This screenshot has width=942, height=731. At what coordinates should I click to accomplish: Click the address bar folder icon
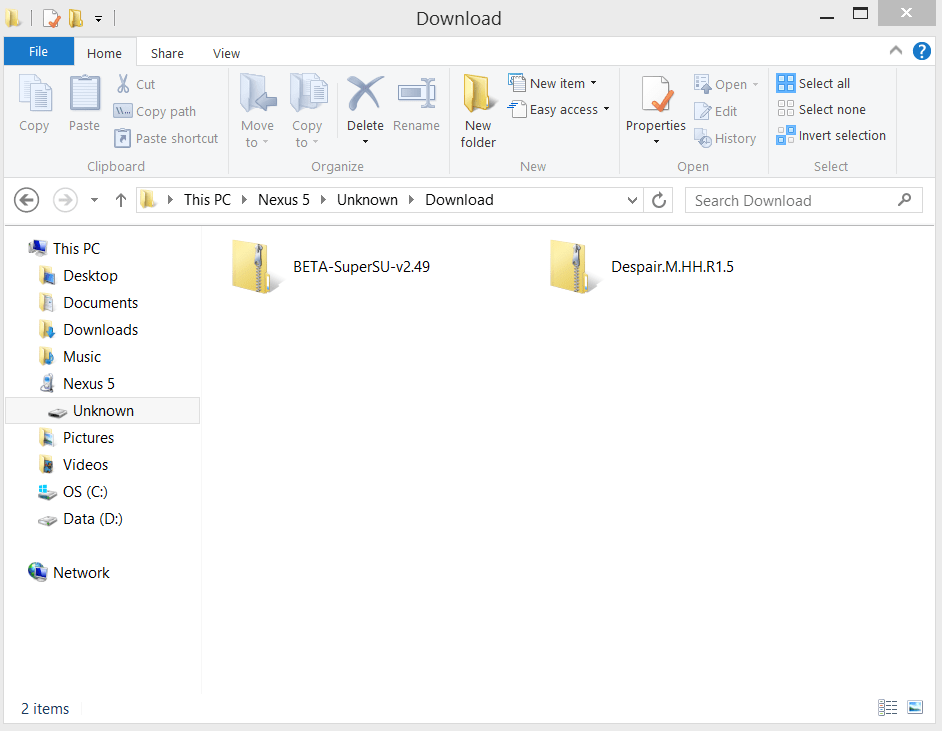148,200
